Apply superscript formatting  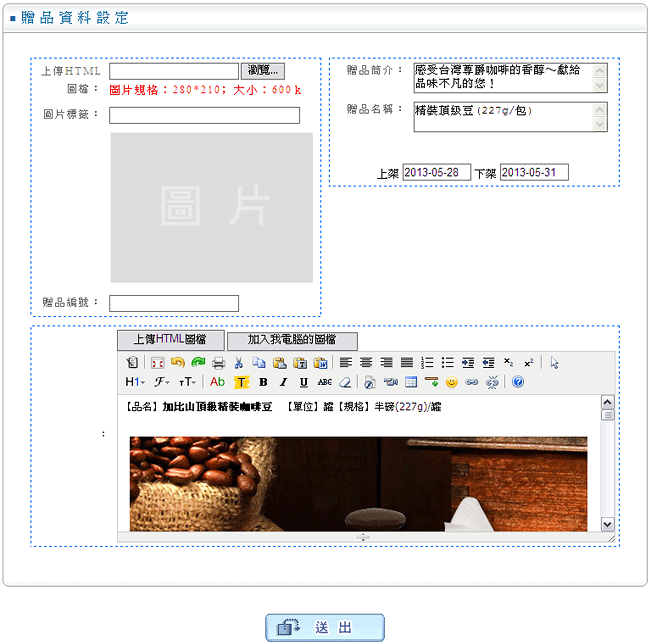tap(529, 363)
